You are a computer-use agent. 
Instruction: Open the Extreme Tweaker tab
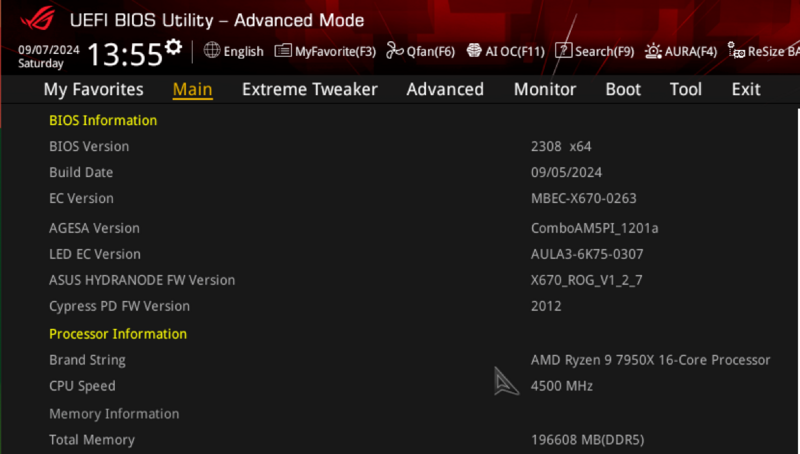point(310,89)
